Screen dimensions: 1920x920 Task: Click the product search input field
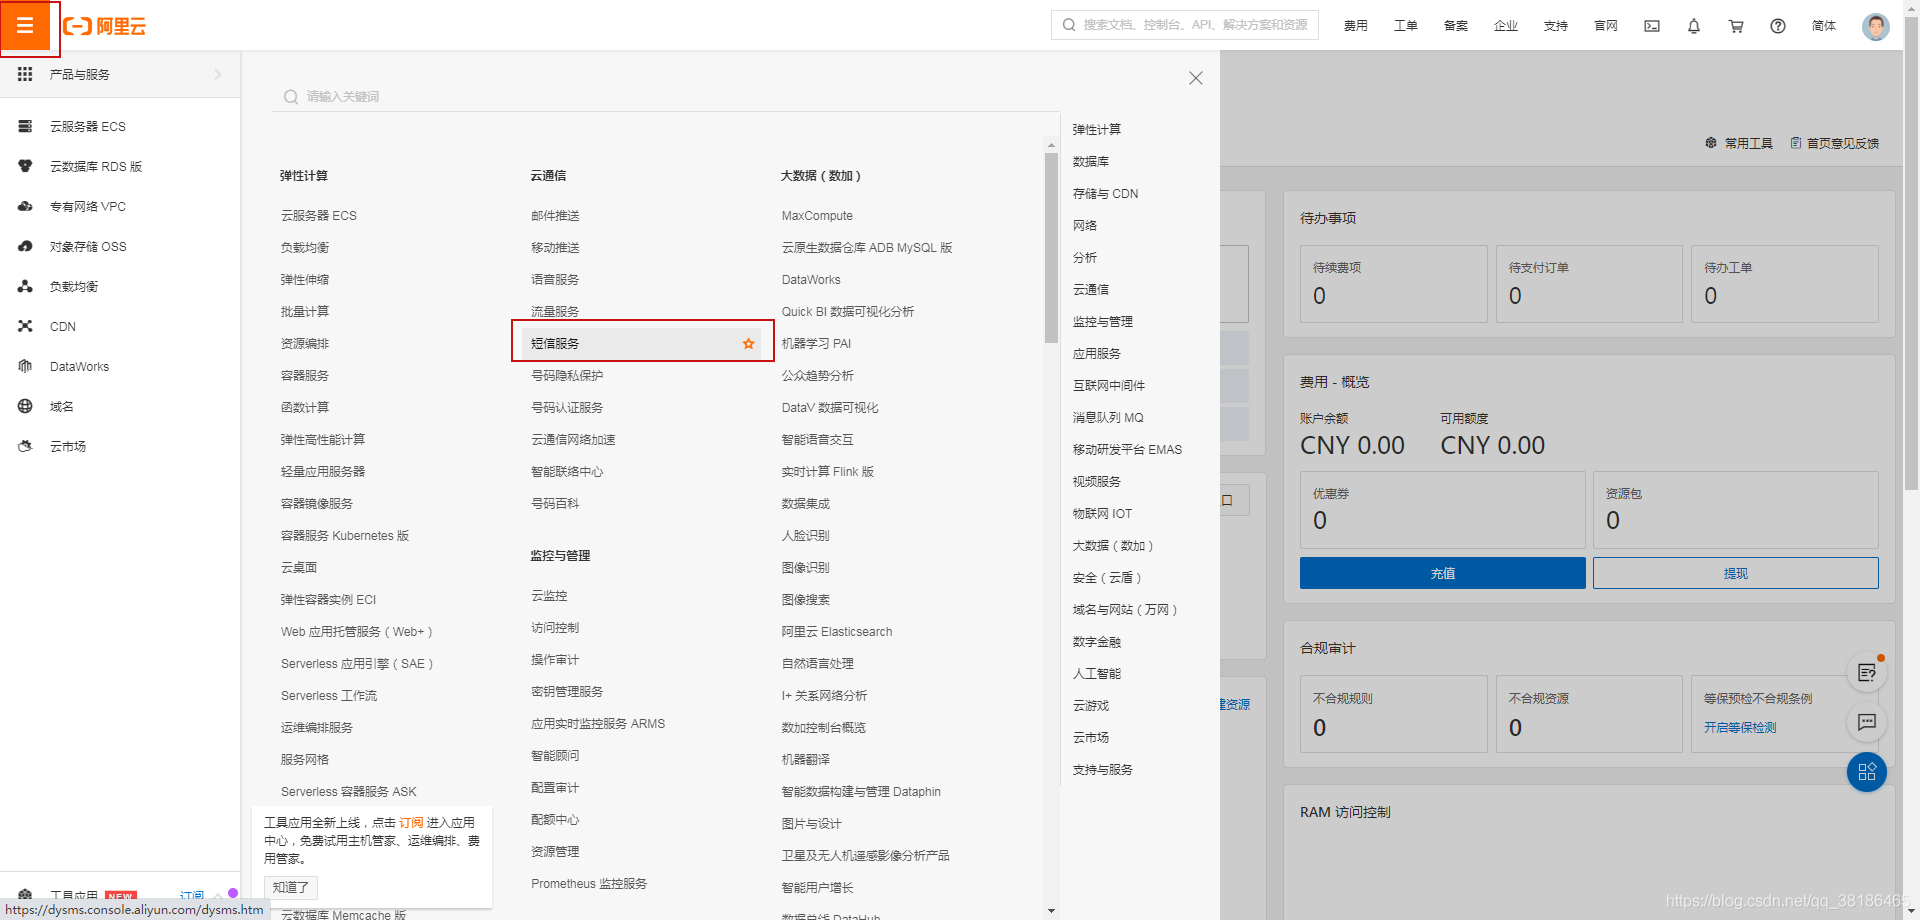click(660, 96)
